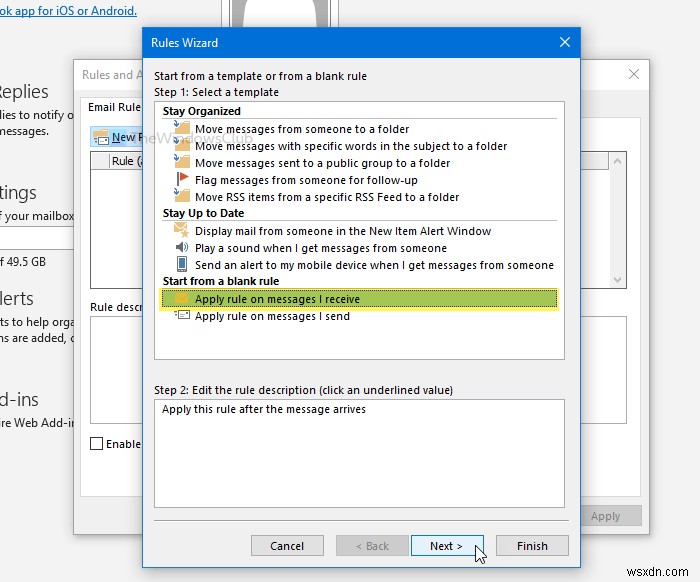700x582 pixels.
Task: Close the Rules Wizard dialog
Action: (x=565, y=42)
